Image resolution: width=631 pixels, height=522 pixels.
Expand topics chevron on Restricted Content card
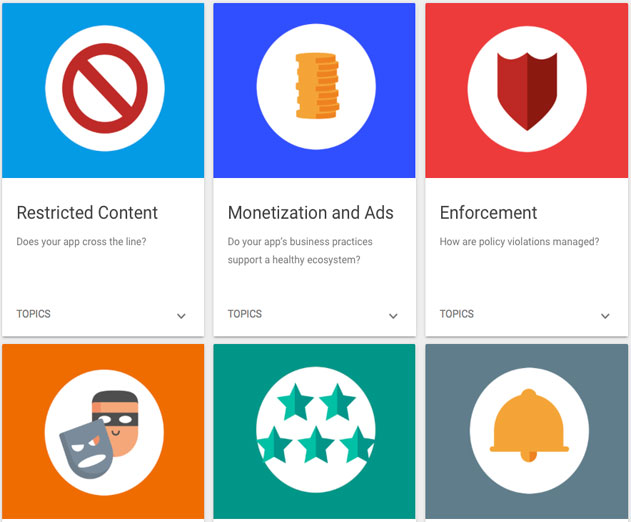(x=181, y=316)
